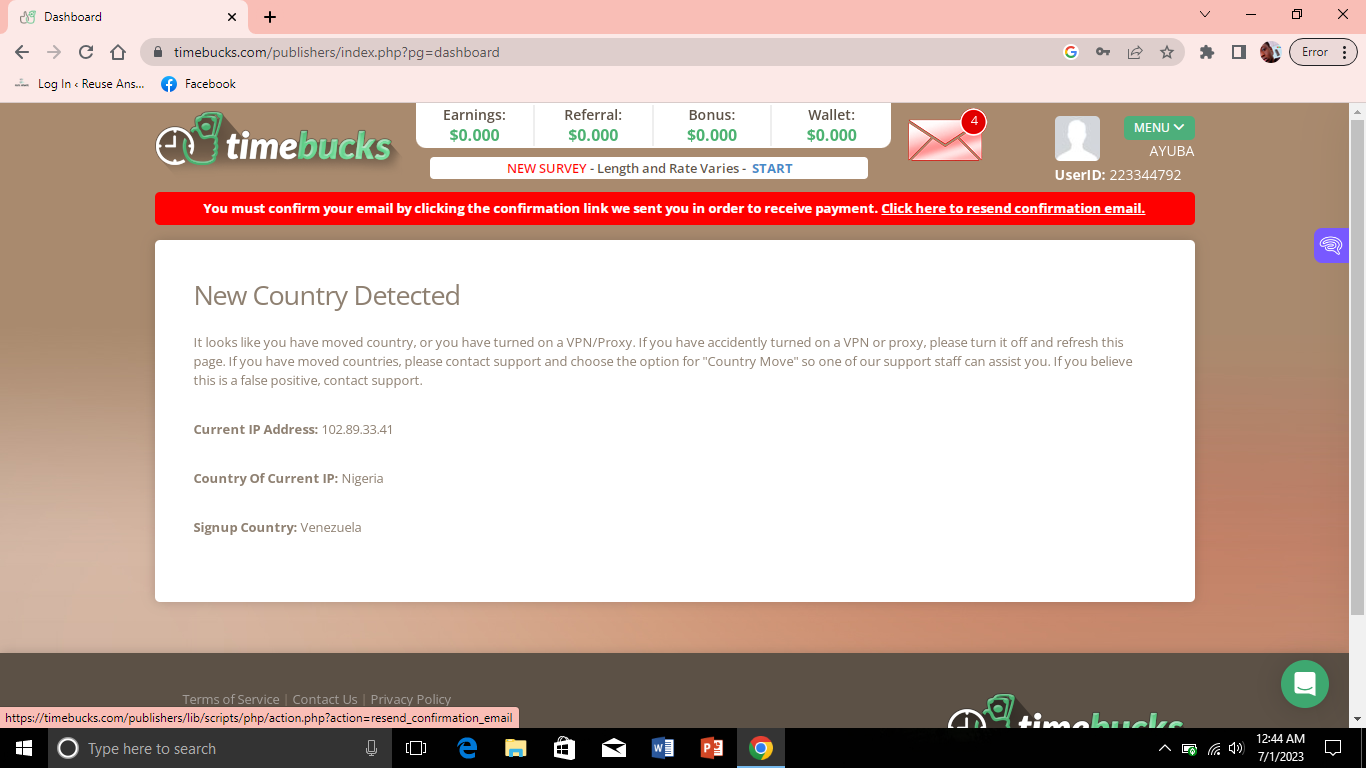
Task: Click the username AYUBA
Action: pyautogui.click(x=1172, y=151)
